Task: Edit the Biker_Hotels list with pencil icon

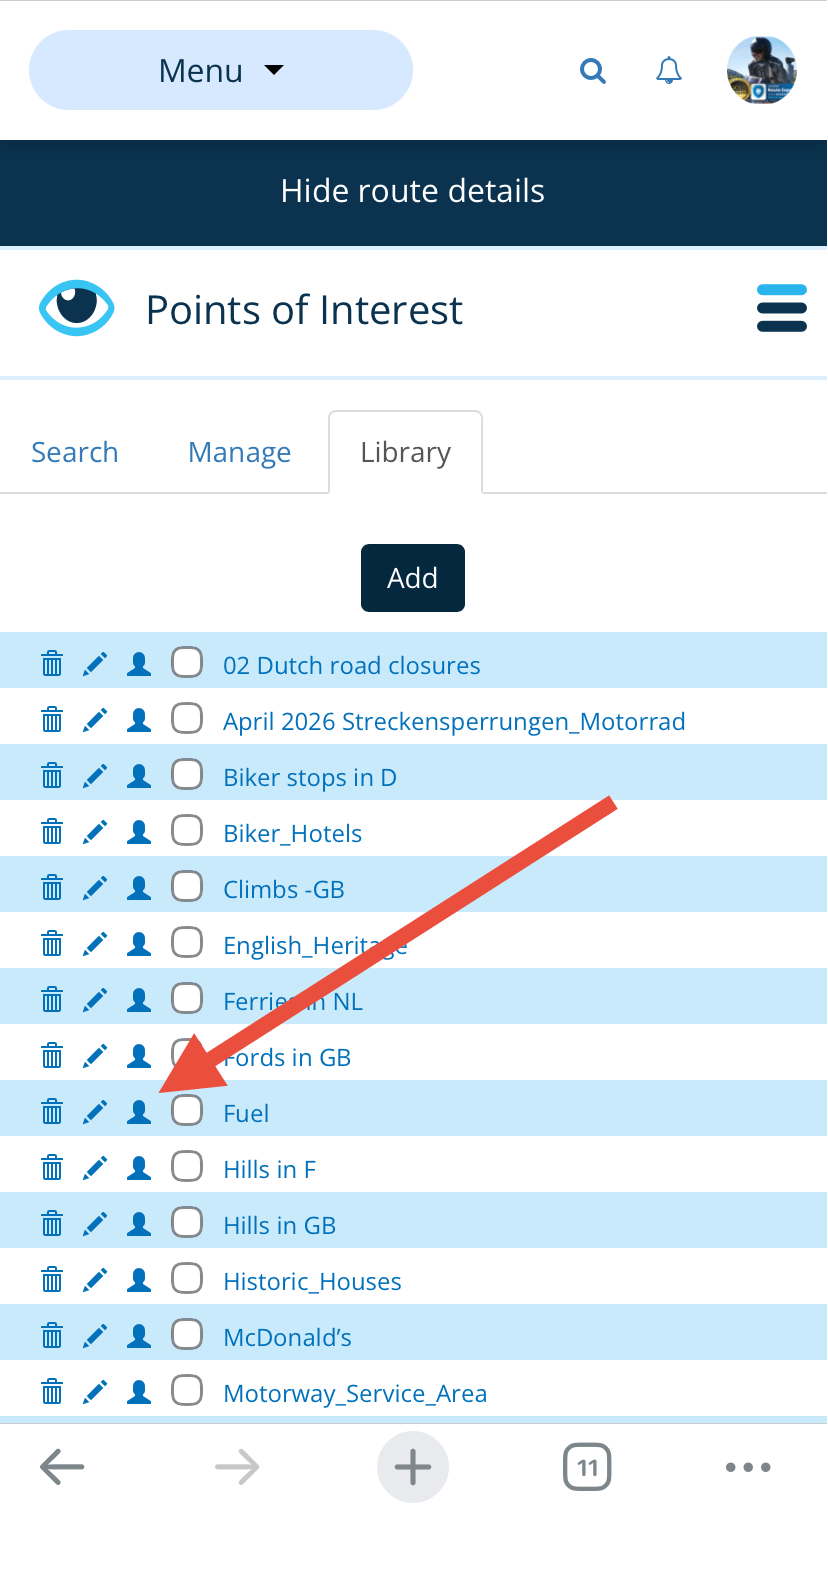Action: coord(95,832)
